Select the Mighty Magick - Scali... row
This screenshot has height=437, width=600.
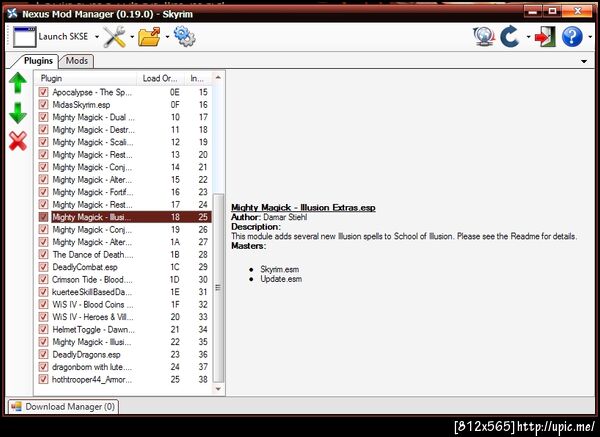(124, 142)
